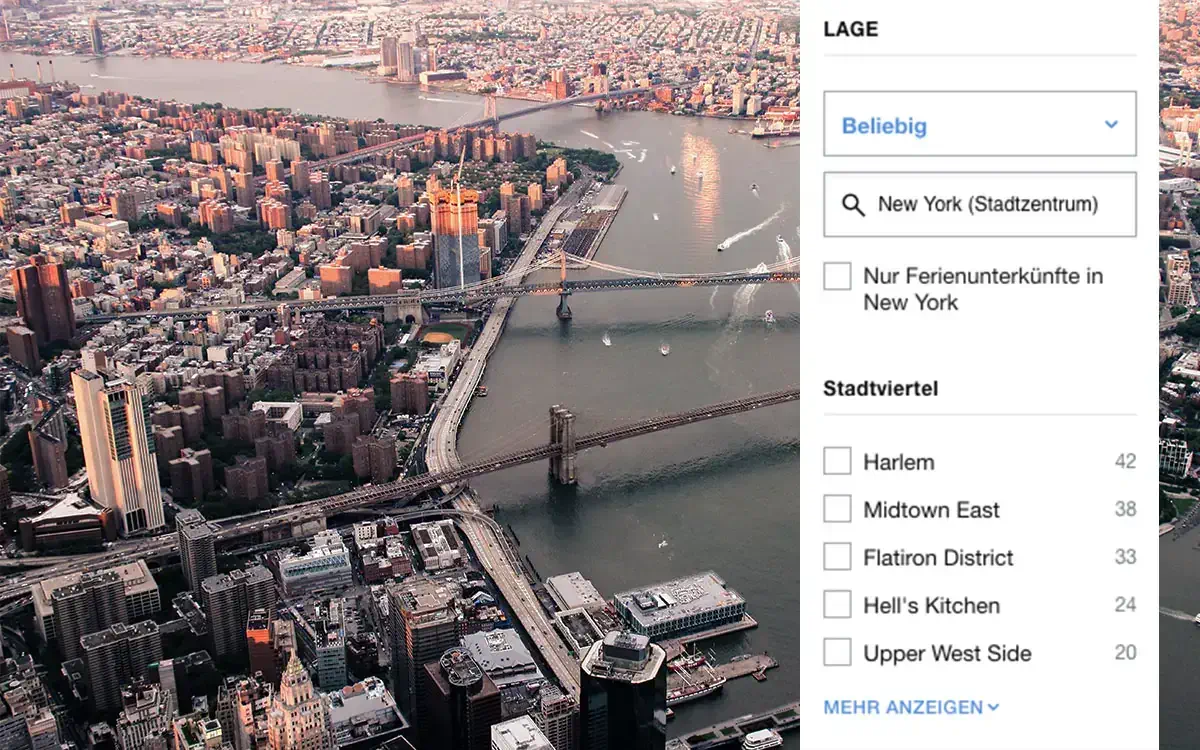Viewport: 1200px width, 750px height.
Task: Click the chevron next to Mehr anzeigen
Action: click(993, 707)
